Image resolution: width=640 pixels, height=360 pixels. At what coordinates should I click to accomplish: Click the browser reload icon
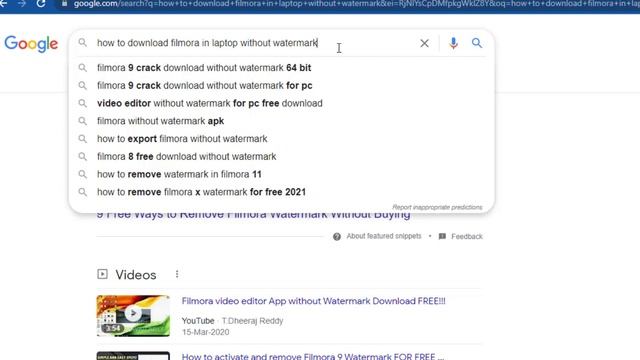[41, 4]
